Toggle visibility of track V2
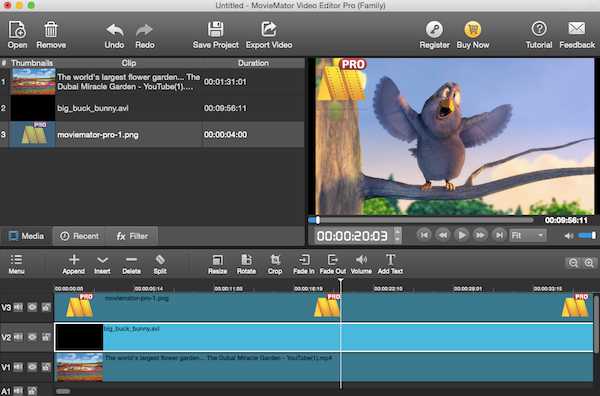Viewport: 600px width, 396px height. [32, 337]
